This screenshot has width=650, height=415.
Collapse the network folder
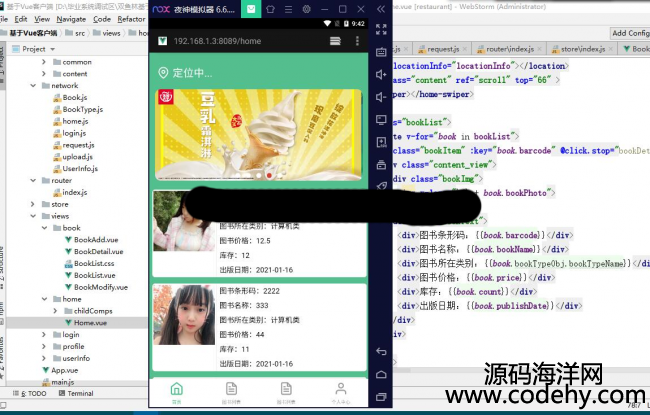33,85
